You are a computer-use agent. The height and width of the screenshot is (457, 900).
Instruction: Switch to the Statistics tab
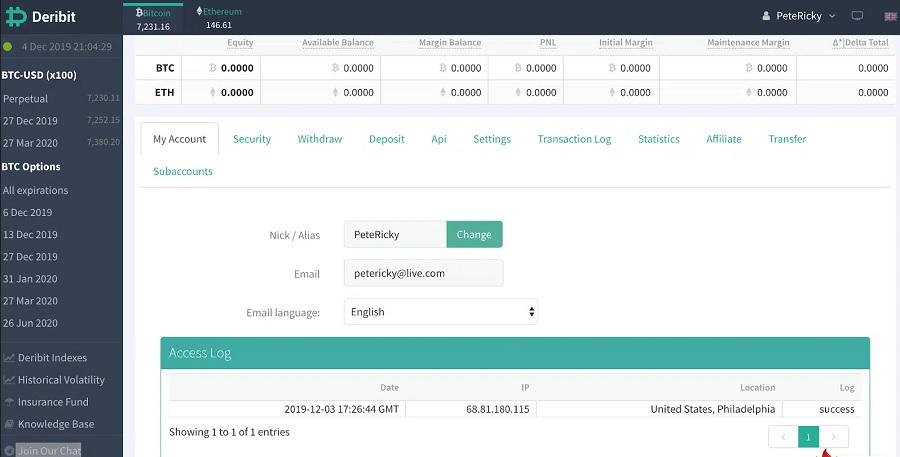pyautogui.click(x=658, y=139)
